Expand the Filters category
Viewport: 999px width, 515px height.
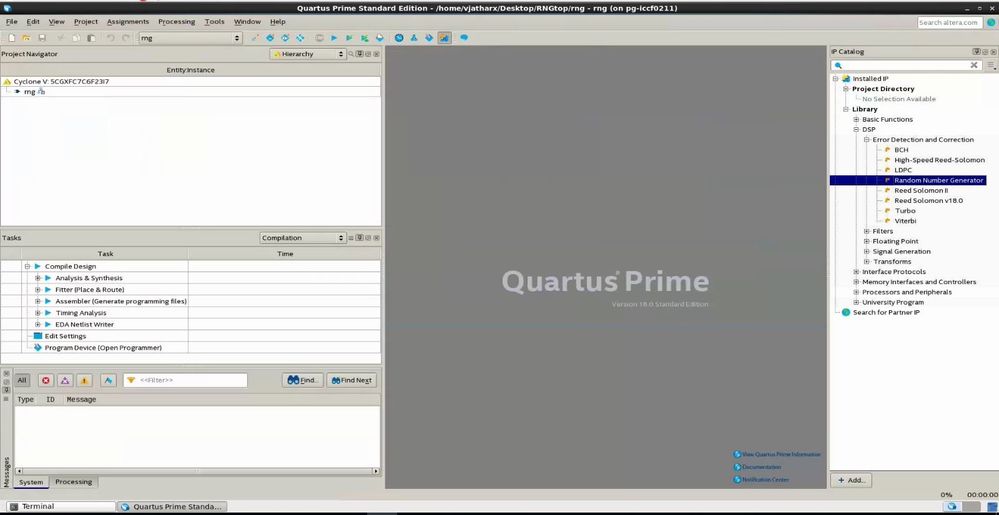point(866,231)
